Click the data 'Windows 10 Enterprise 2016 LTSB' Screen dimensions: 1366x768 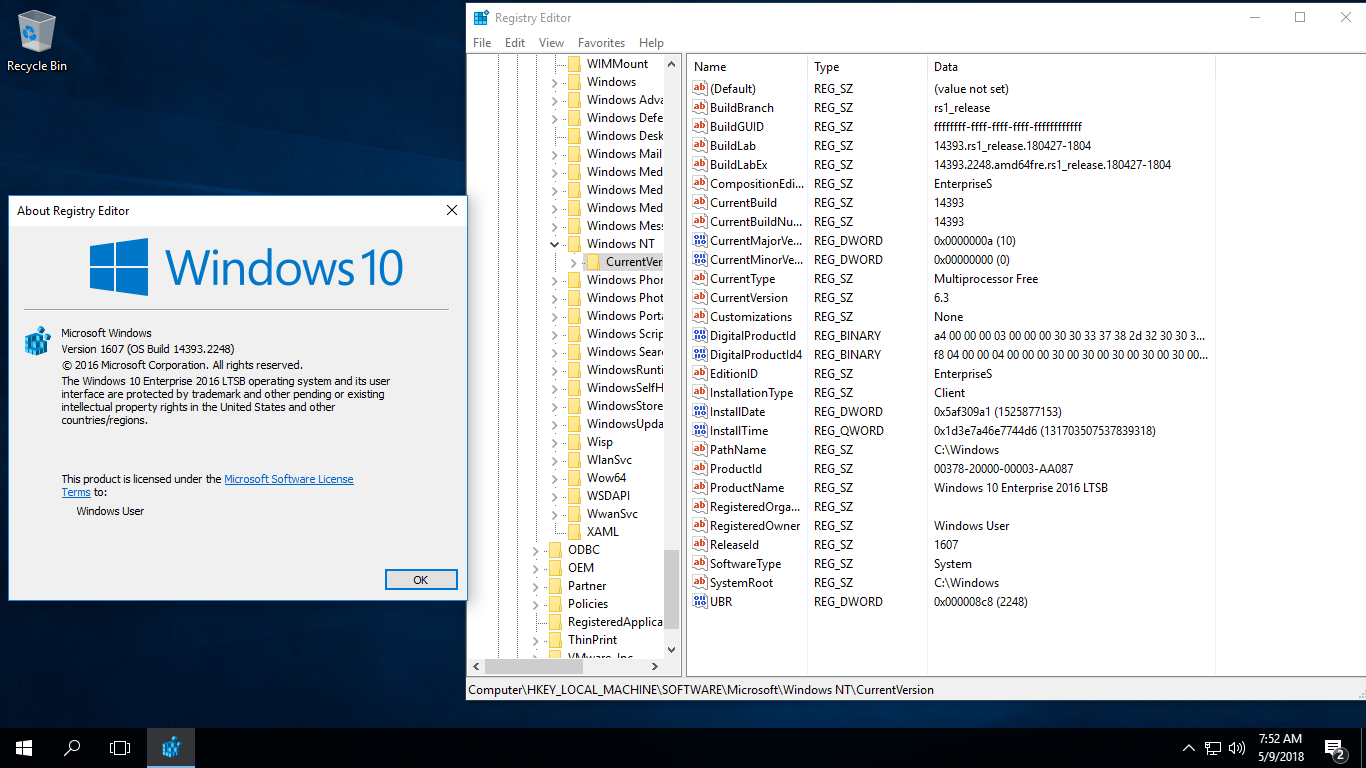click(x=1020, y=488)
